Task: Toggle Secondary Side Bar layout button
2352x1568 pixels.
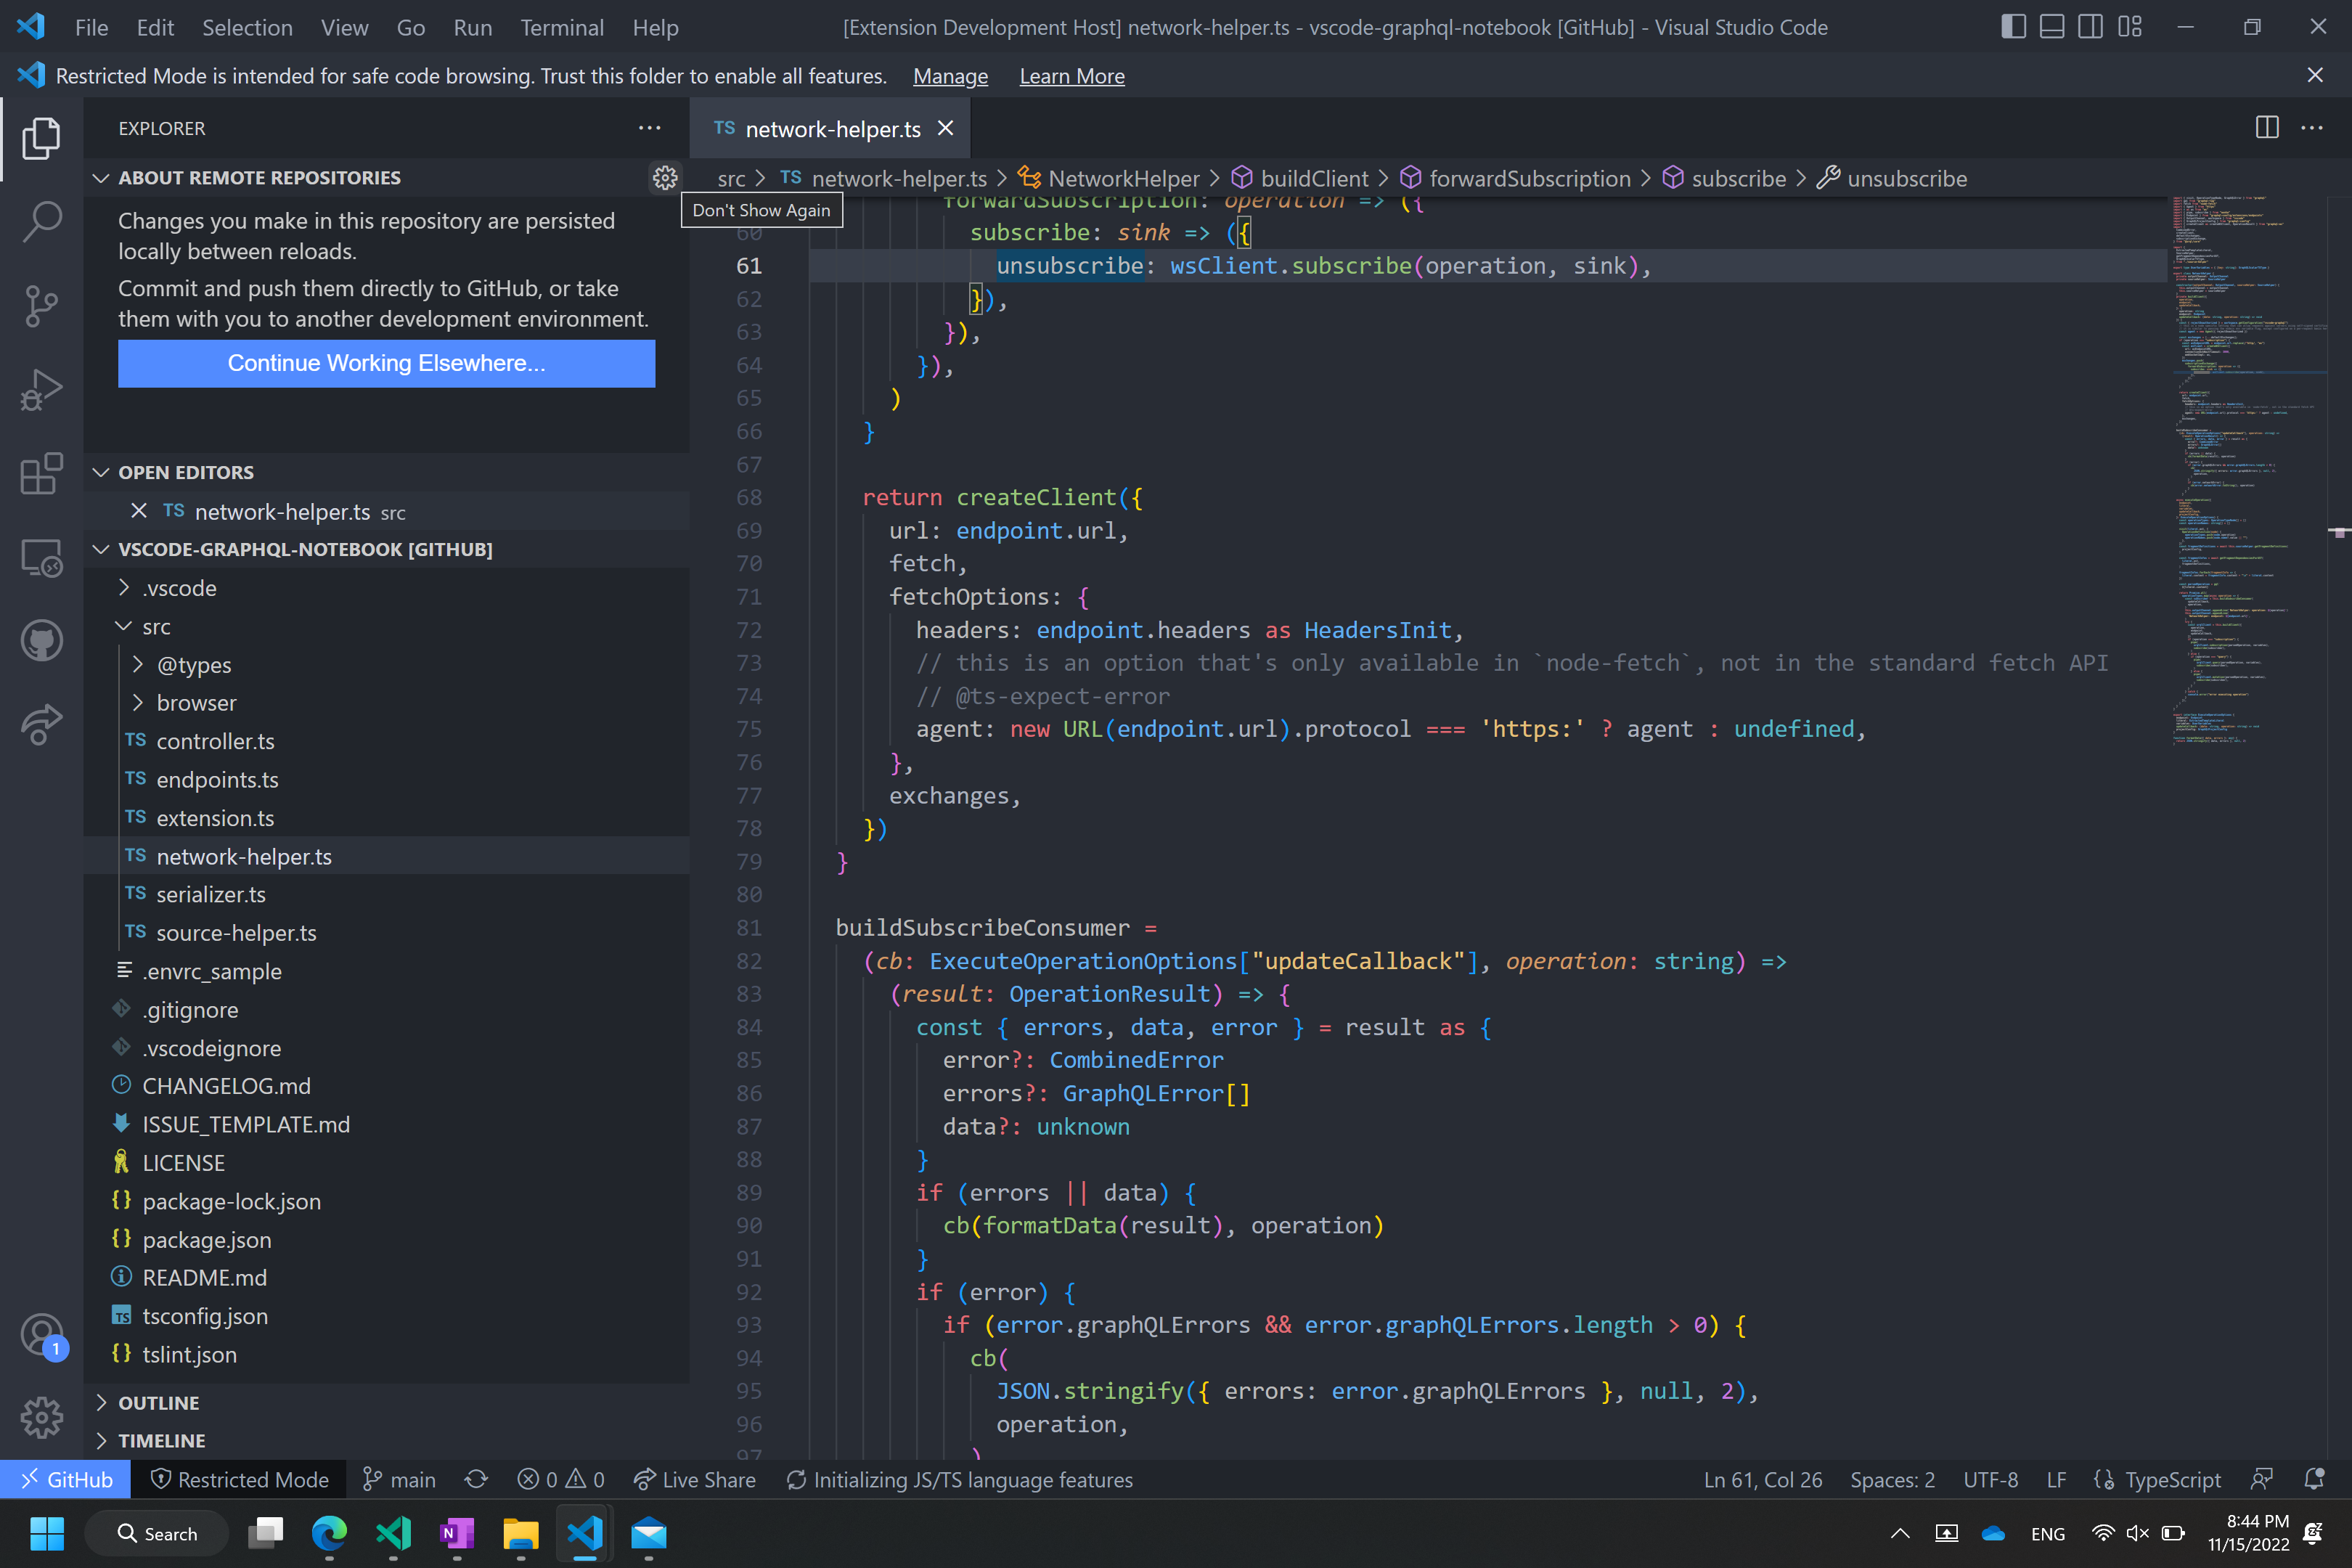Action: 2090,27
